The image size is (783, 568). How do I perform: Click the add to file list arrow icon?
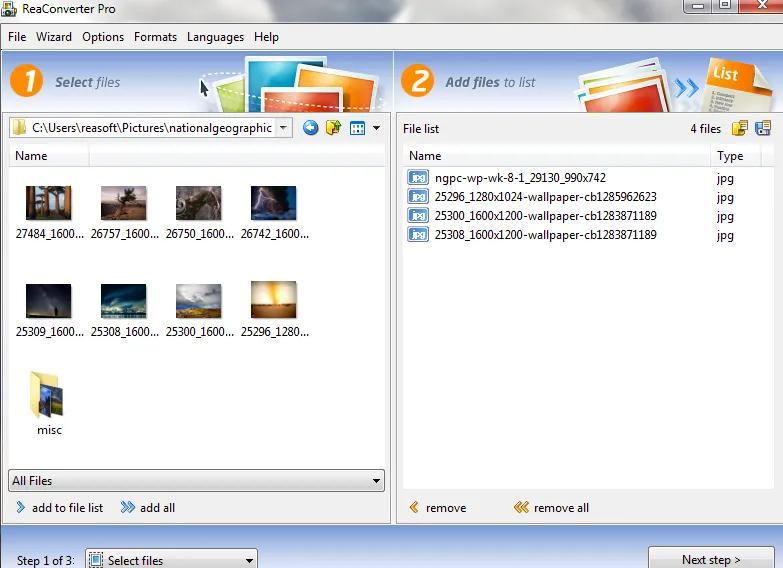[x=20, y=508]
